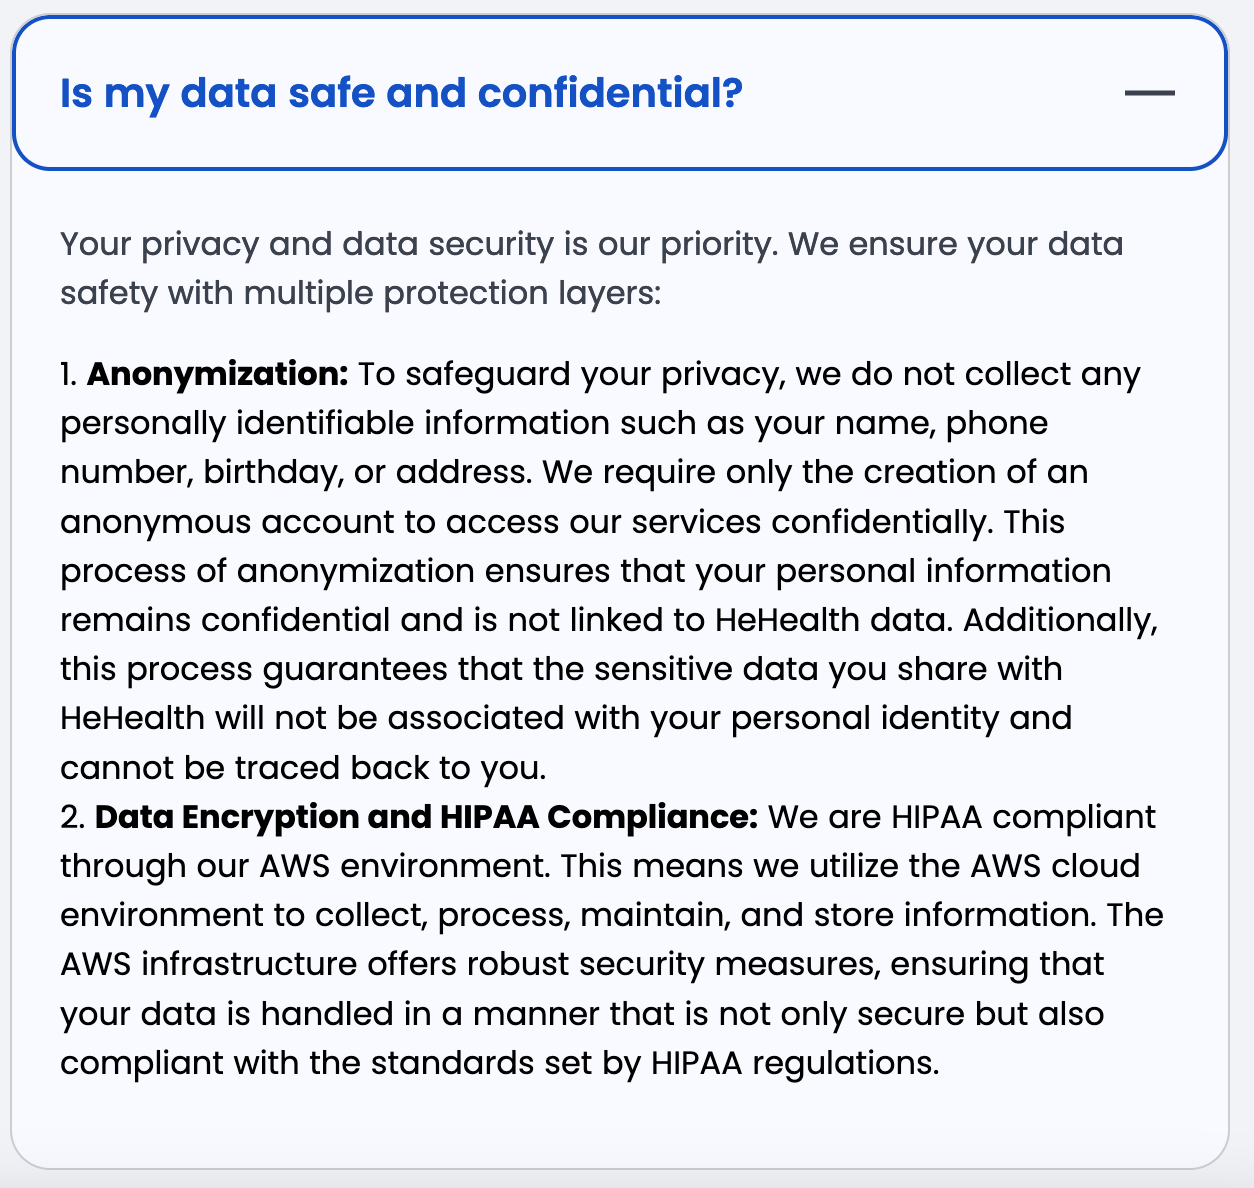Viewport: 1254px width, 1188px height.
Task: Collapse the FAQ using the minus icon
Action: click(1149, 93)
